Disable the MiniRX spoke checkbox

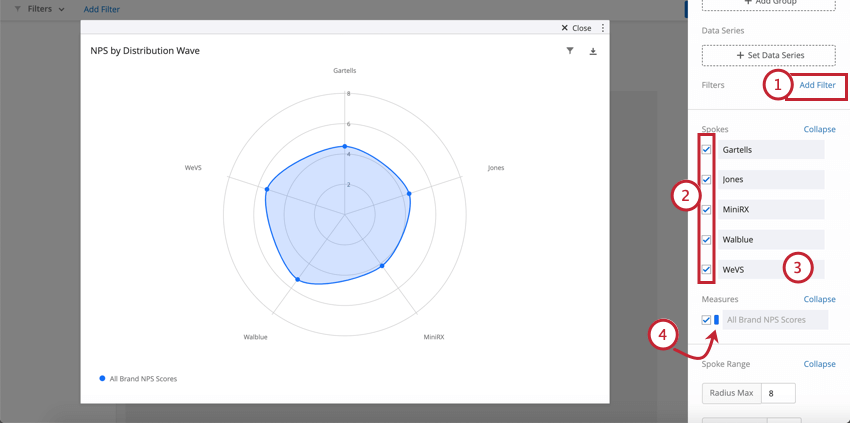pyautogui.click(x=706, y=209)
